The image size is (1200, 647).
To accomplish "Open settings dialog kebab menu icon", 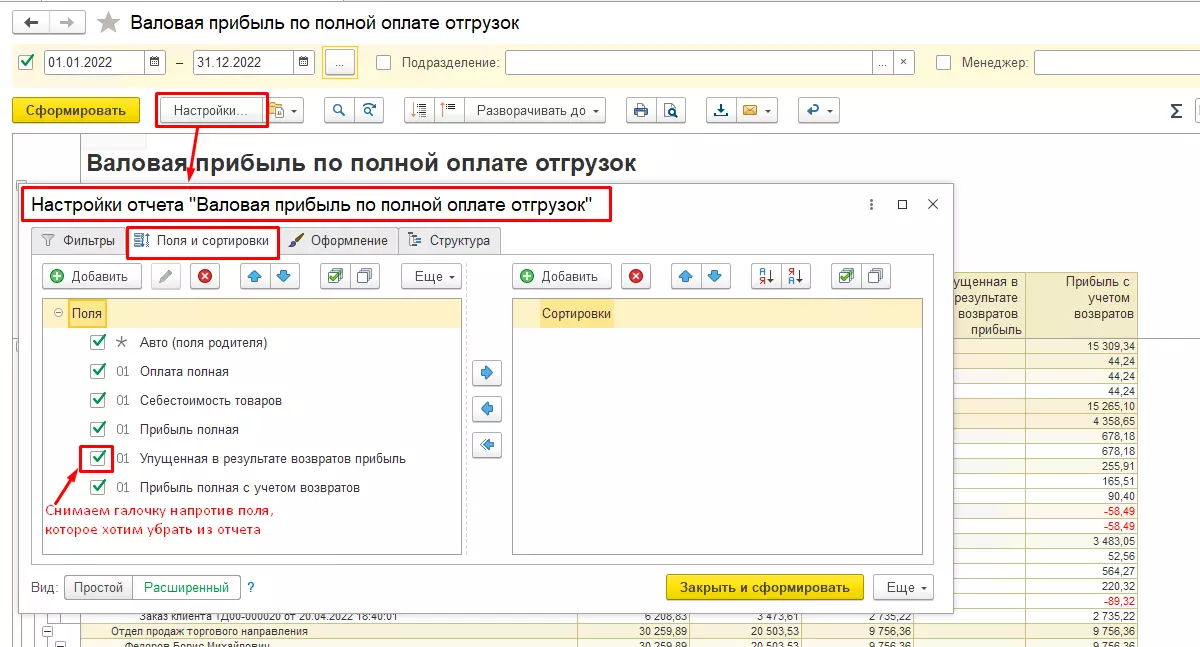I will [872, 204].
